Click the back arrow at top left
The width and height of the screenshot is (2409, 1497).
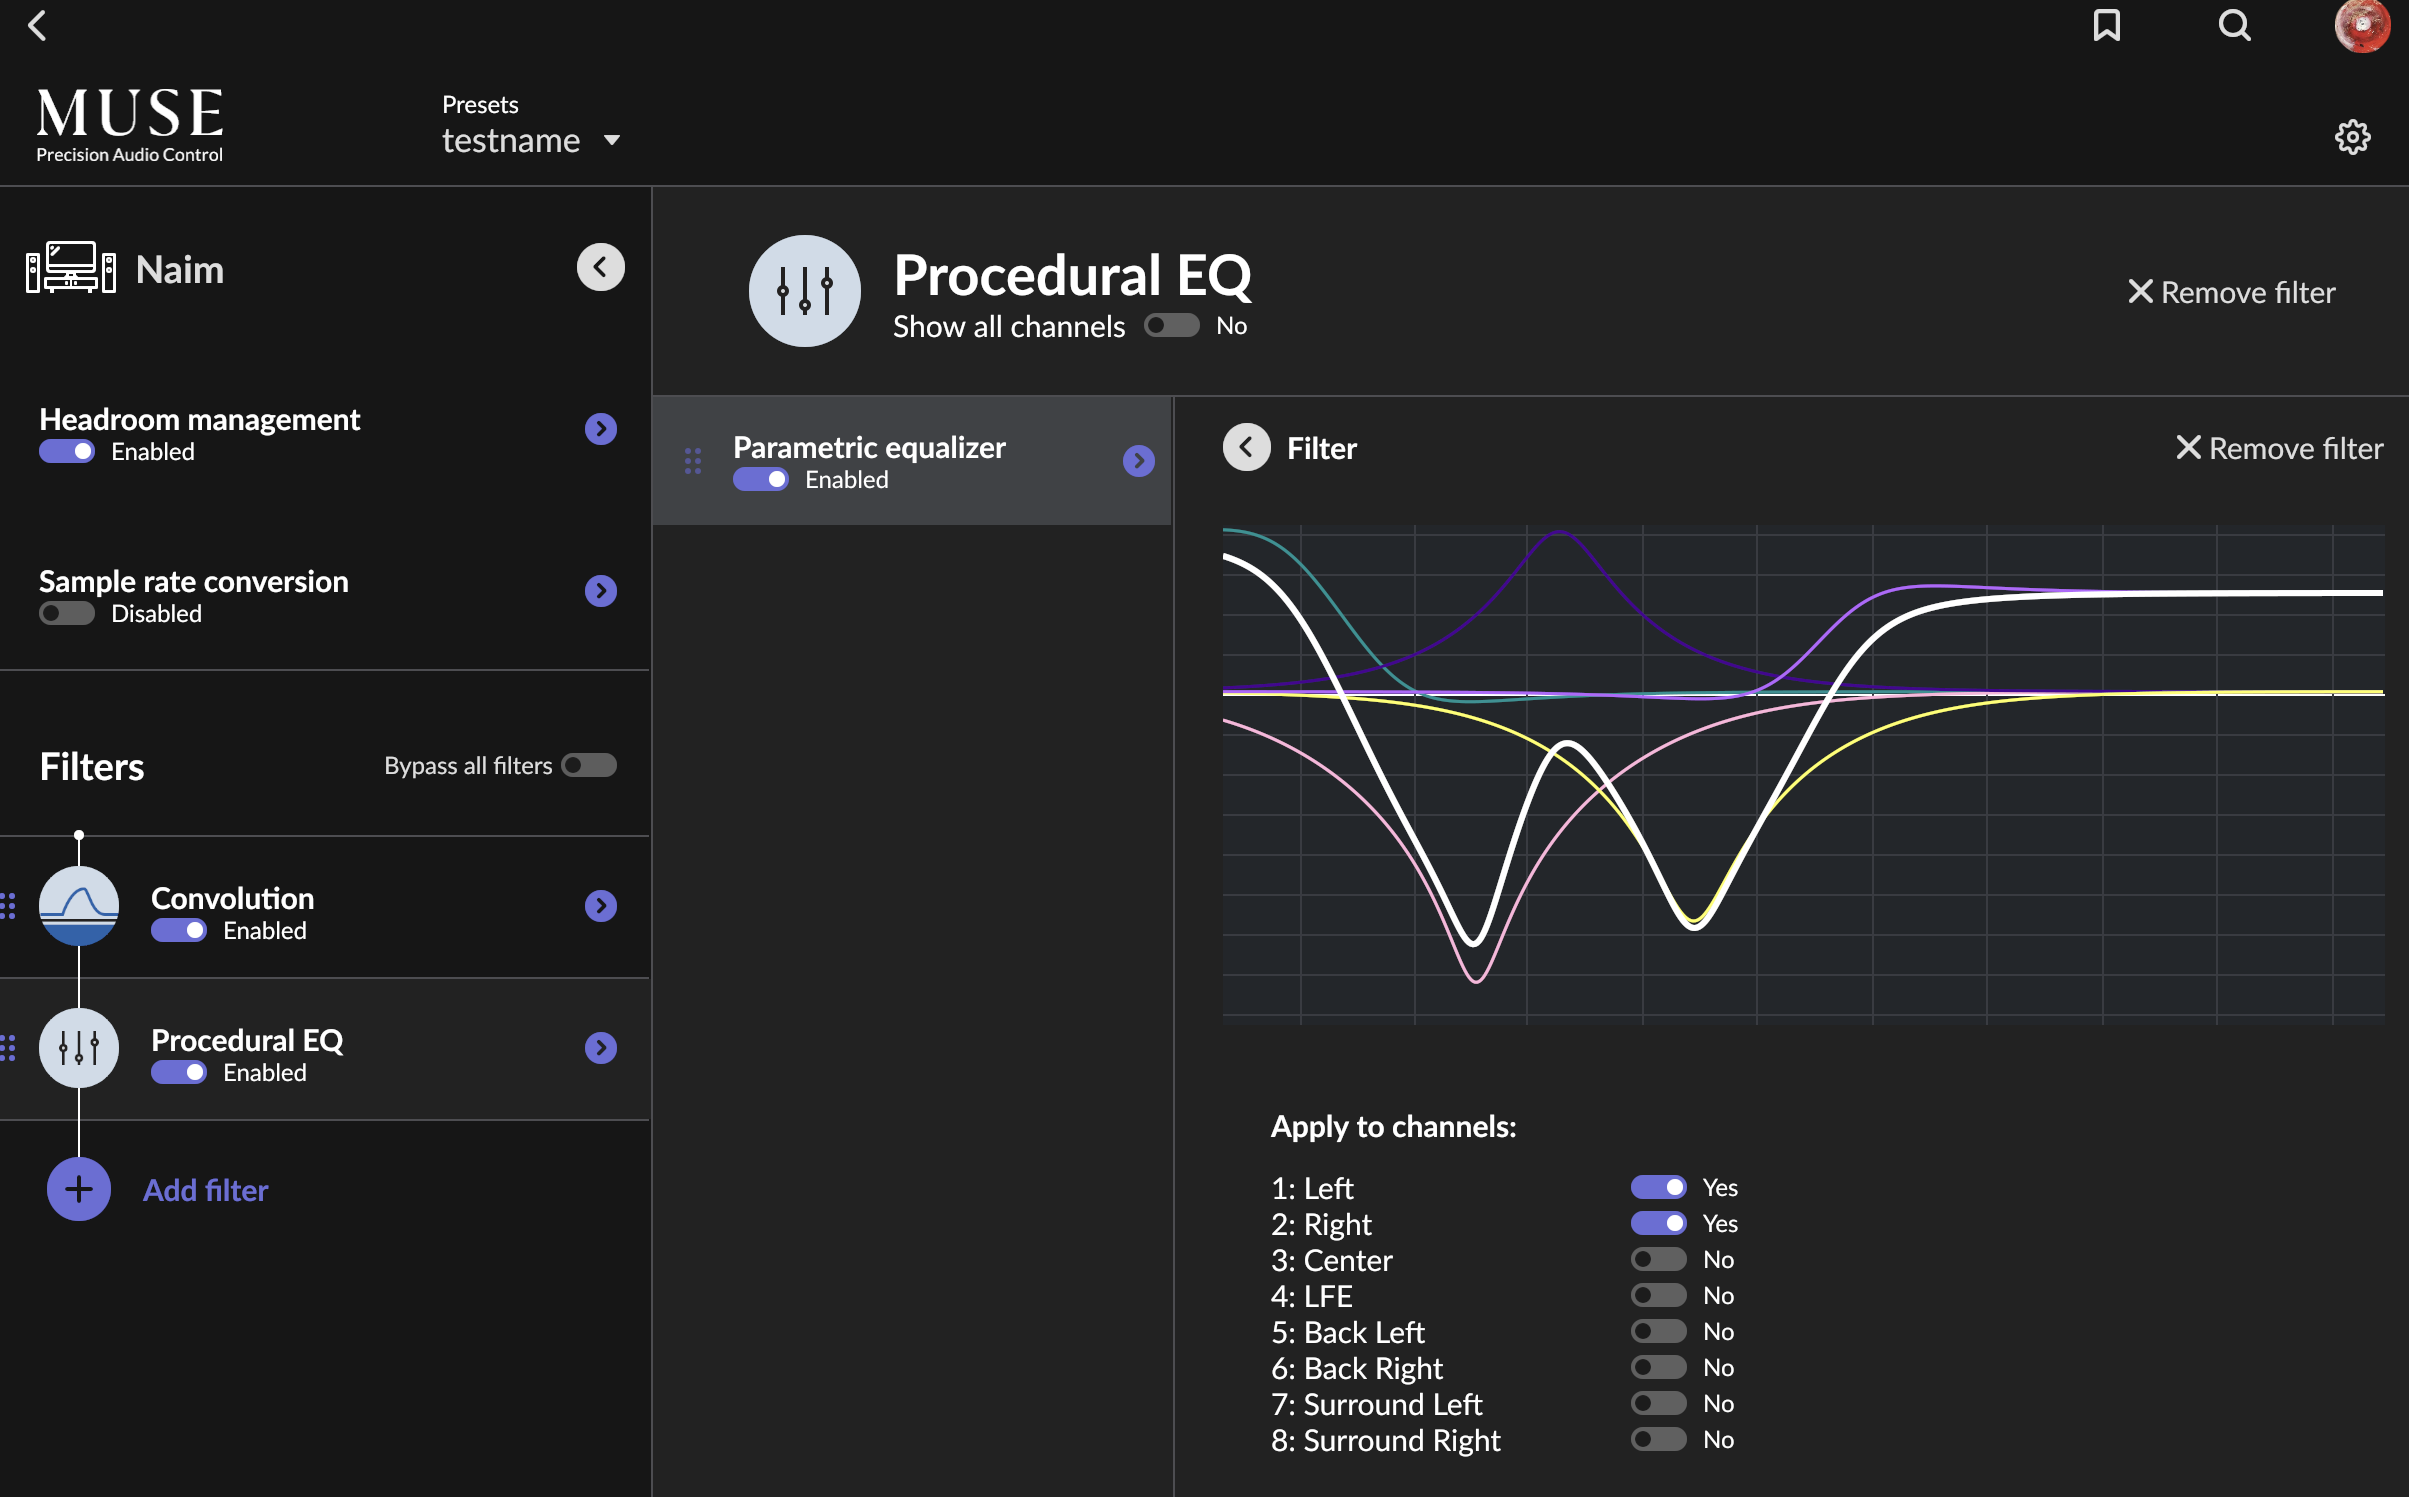38,26
